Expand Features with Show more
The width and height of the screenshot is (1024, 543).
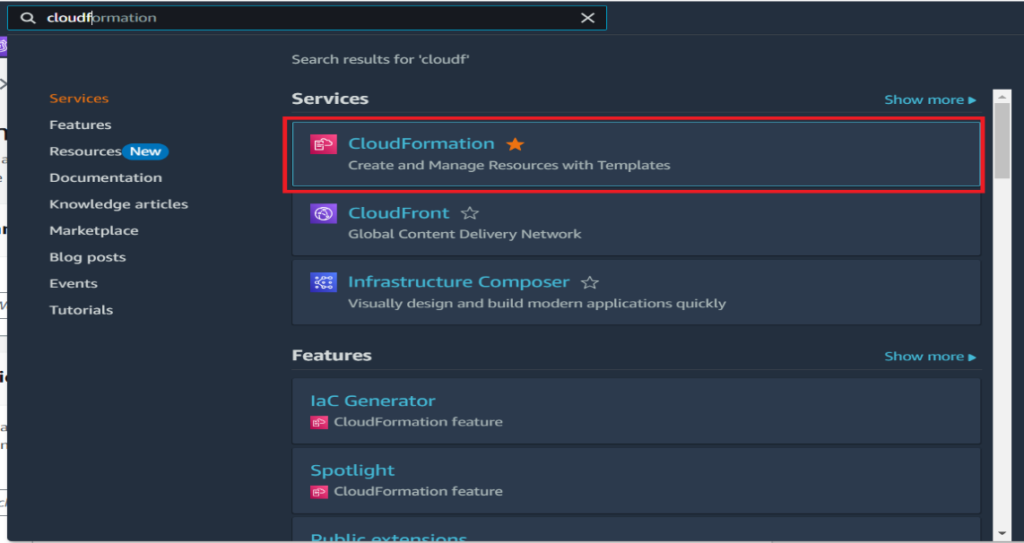click(929, 356)
